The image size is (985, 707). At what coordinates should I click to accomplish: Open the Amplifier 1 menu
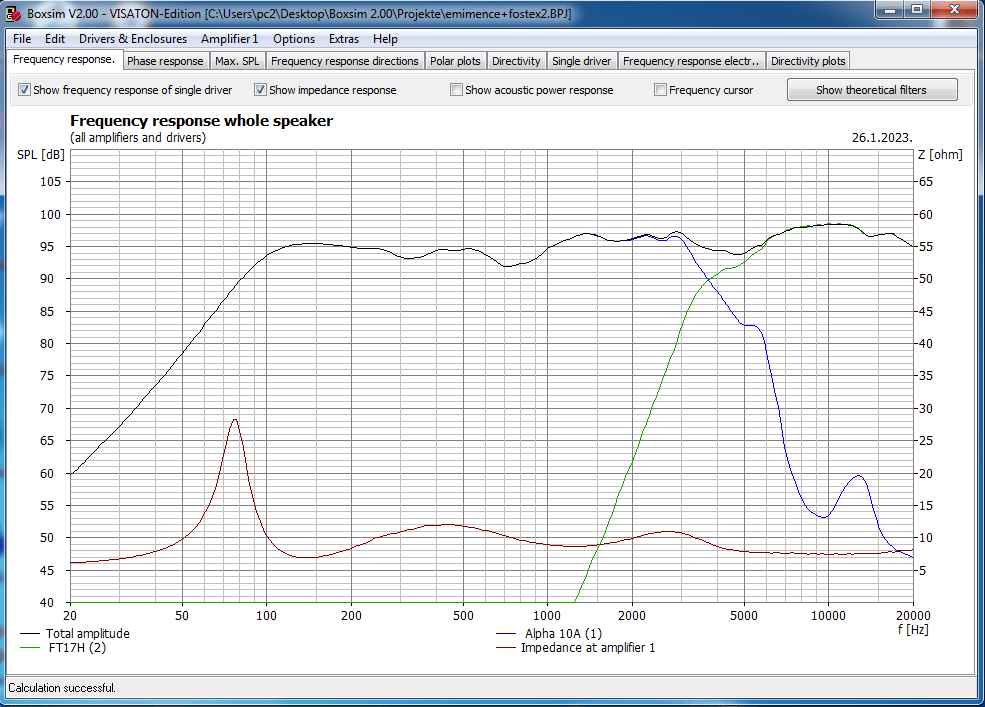point(229,39)
